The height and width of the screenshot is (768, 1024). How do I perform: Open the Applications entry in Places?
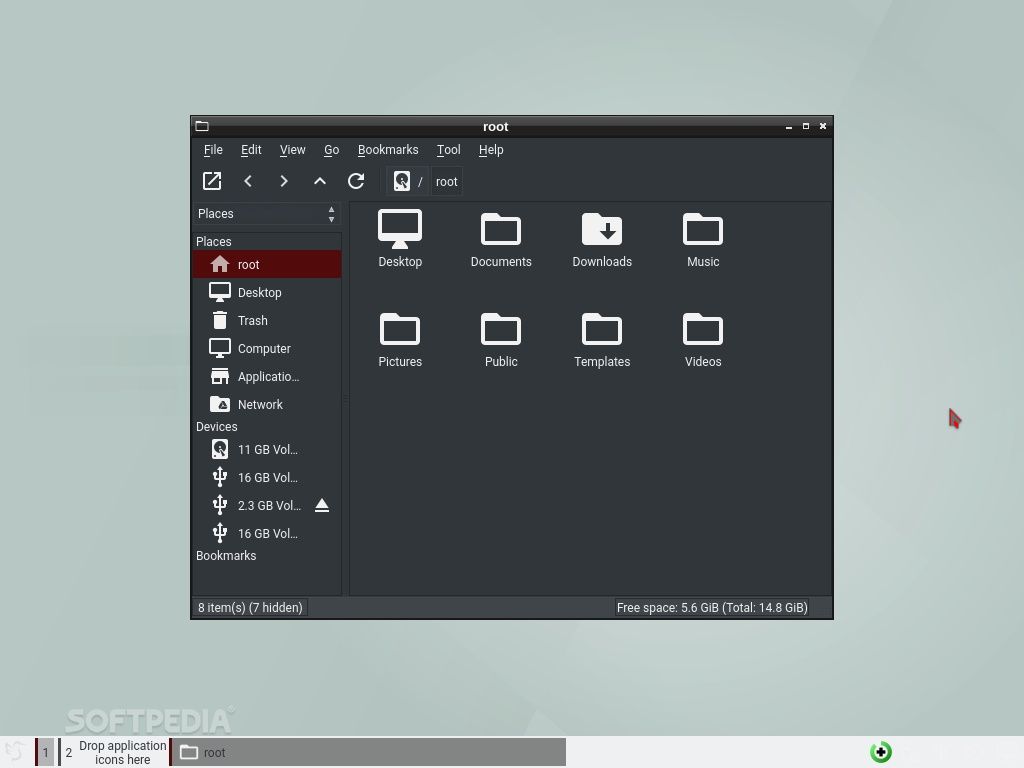pos(267,376)
